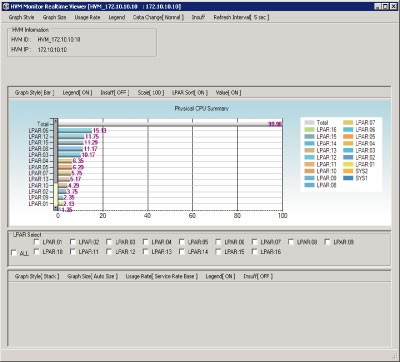Minimize the HVM Monitor Realtime Viewer window

377,7
